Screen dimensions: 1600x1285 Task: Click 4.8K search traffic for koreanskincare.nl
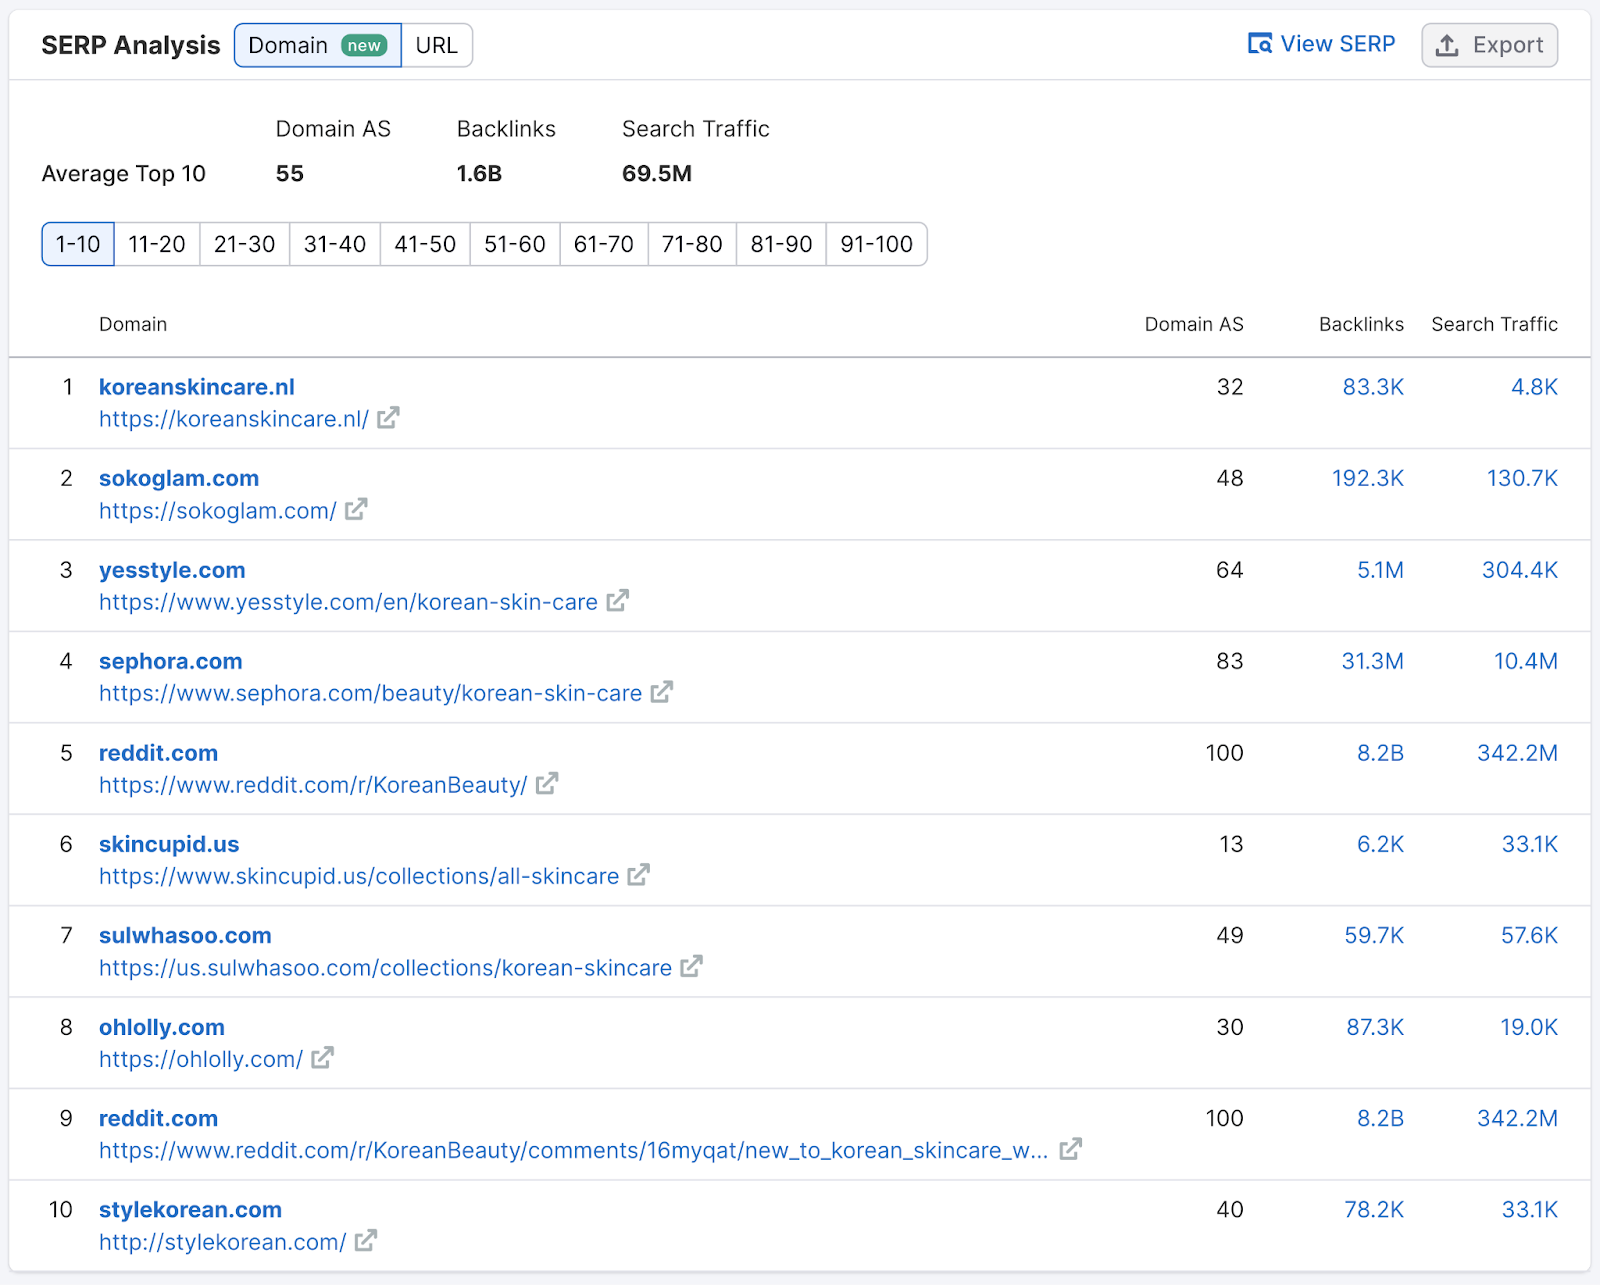pos(1534,387)
